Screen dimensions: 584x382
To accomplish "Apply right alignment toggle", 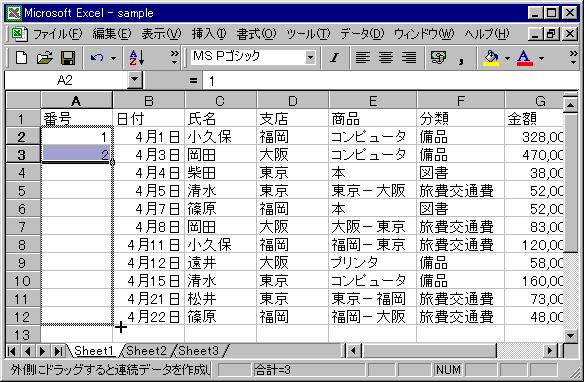I will pos(409,58).
